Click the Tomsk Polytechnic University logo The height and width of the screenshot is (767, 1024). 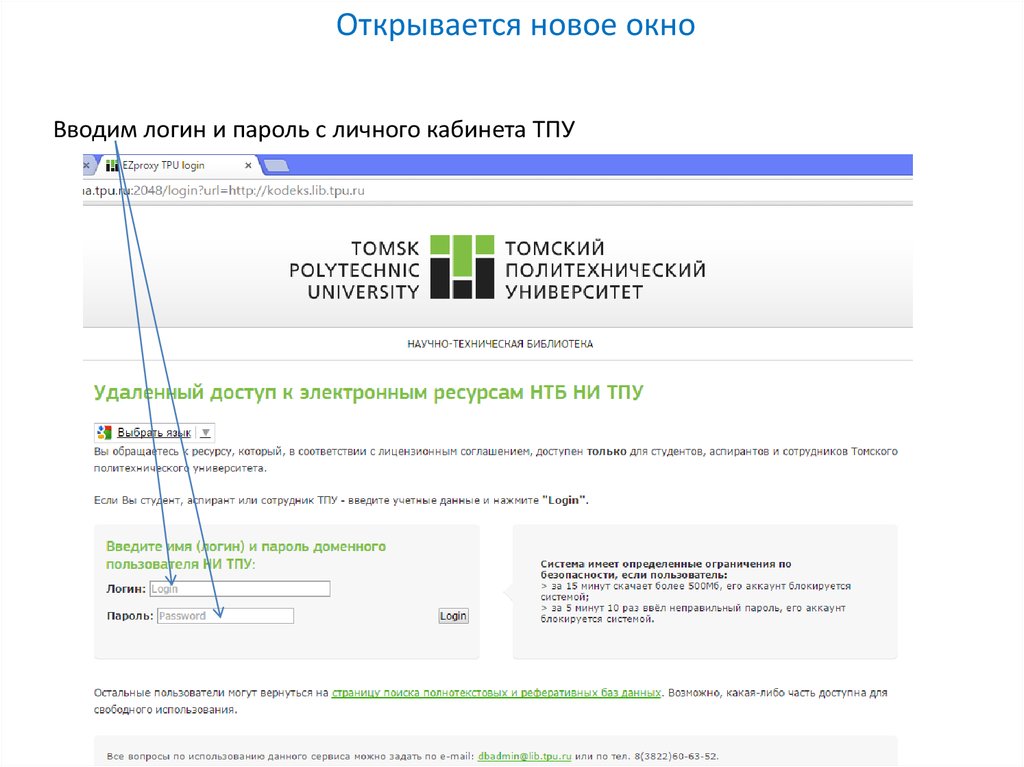462,267
